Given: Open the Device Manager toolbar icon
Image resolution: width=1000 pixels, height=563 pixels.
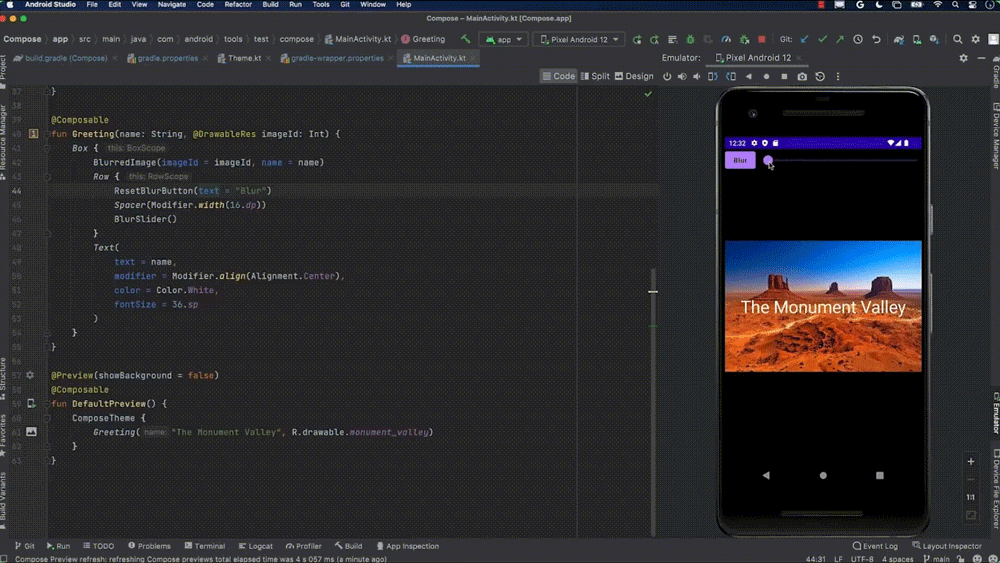Looking at the screenshot, I should coord(916,40).
